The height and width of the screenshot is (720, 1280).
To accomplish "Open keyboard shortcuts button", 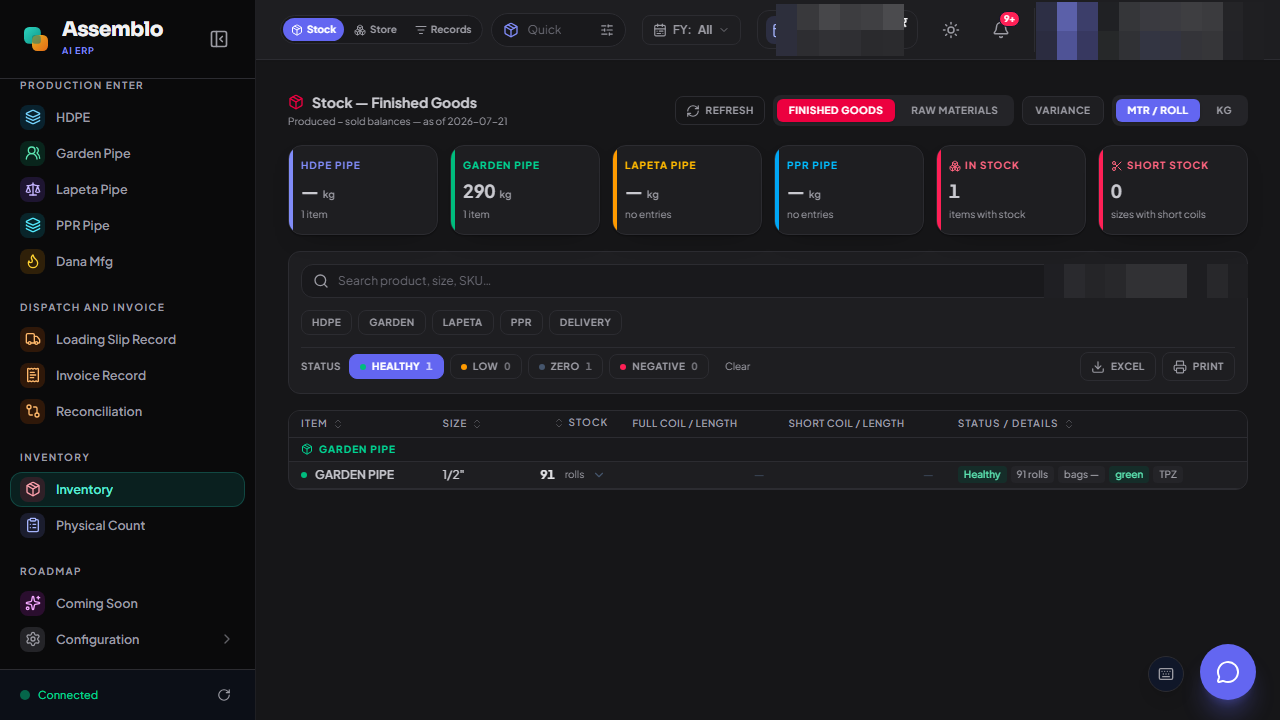I will pyautogui.click(x=1166, y=673).
